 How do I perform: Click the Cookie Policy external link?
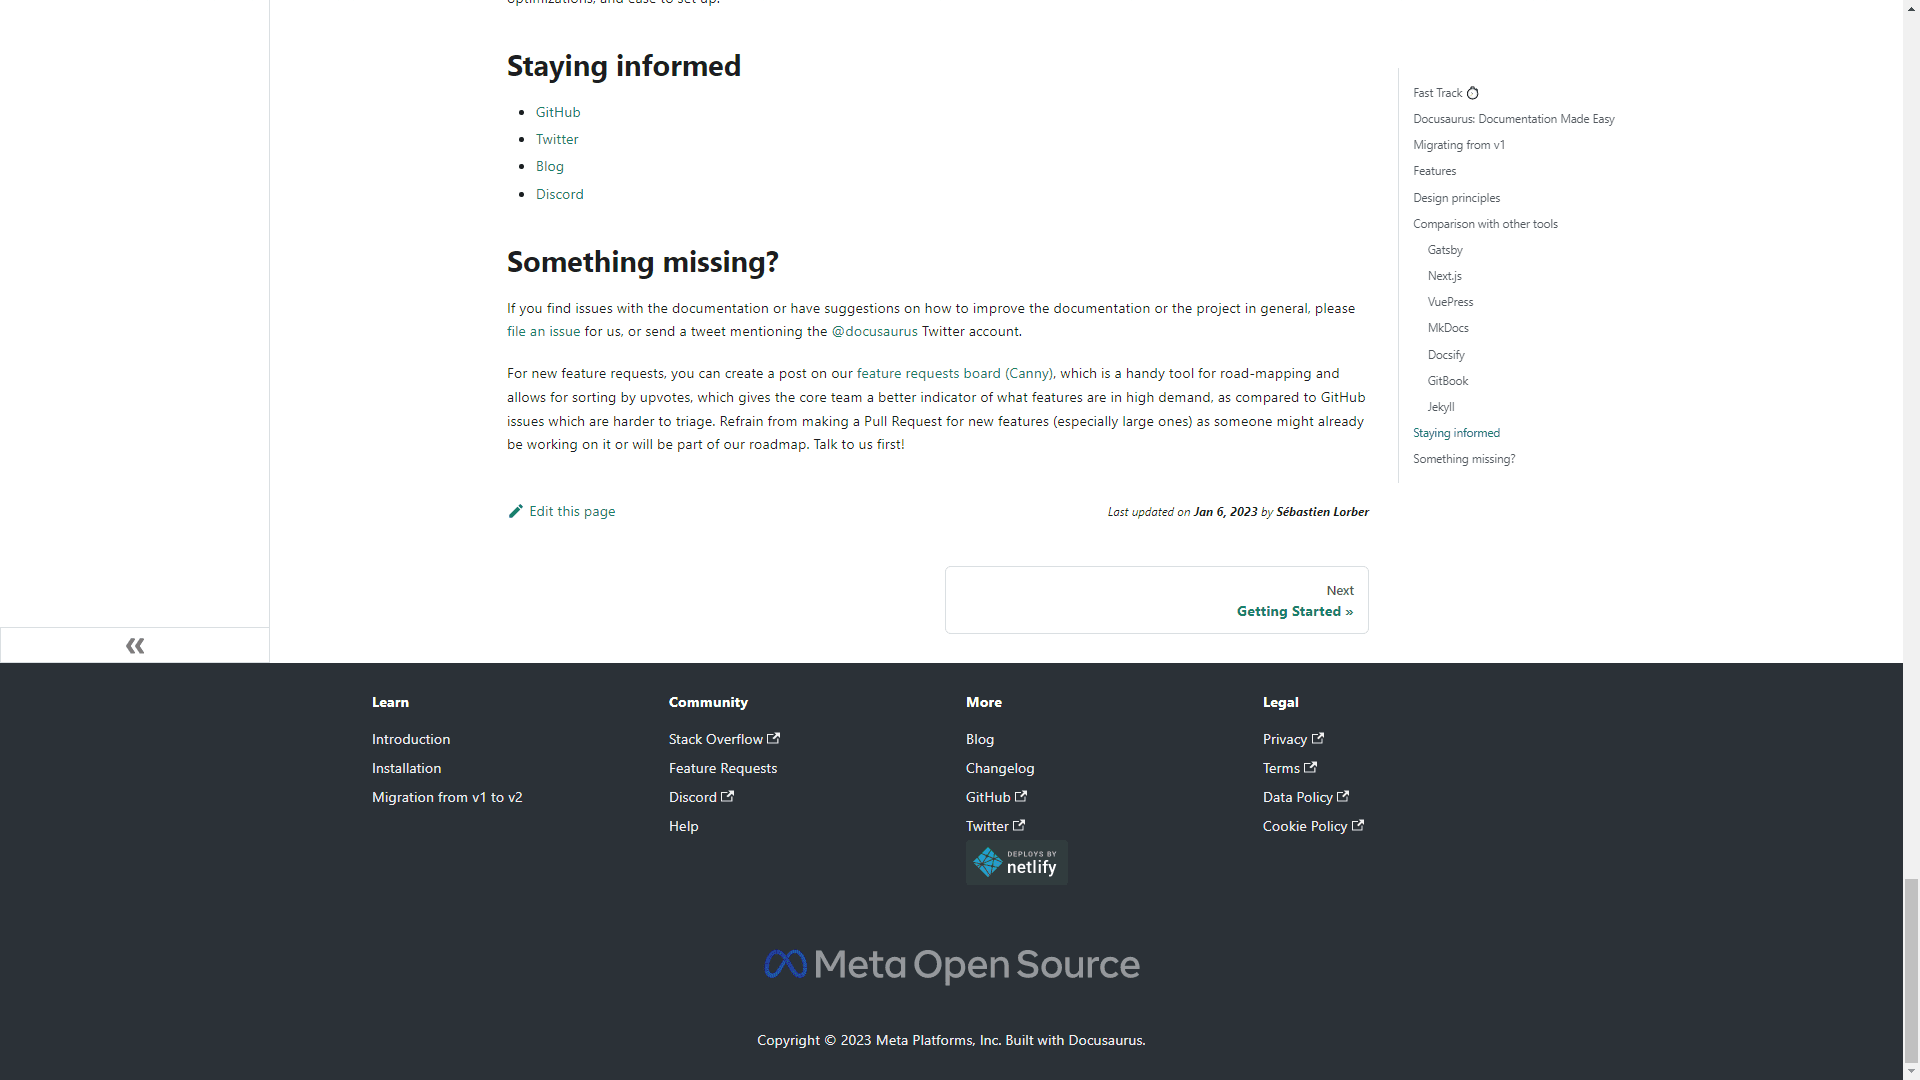[1312, 825]
